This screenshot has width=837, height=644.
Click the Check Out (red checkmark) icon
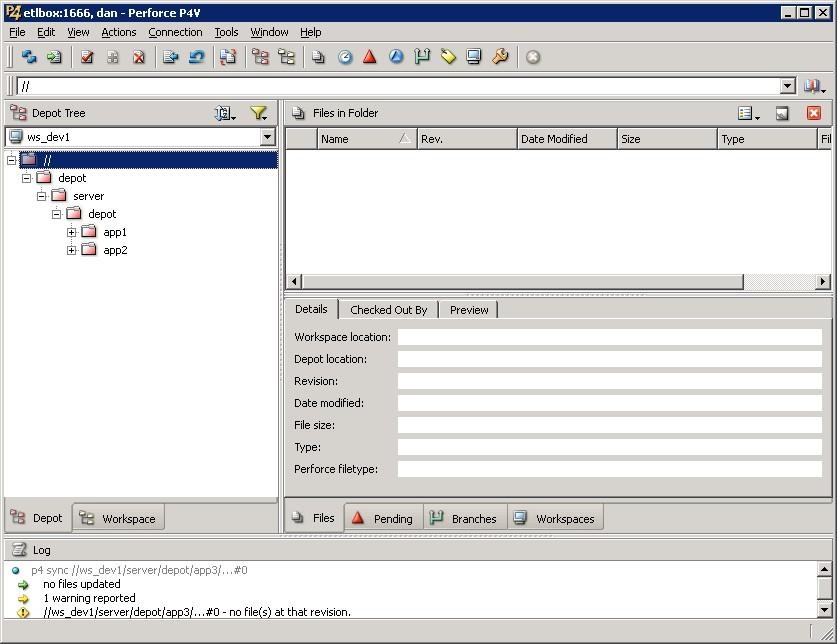tap(86, 57)
